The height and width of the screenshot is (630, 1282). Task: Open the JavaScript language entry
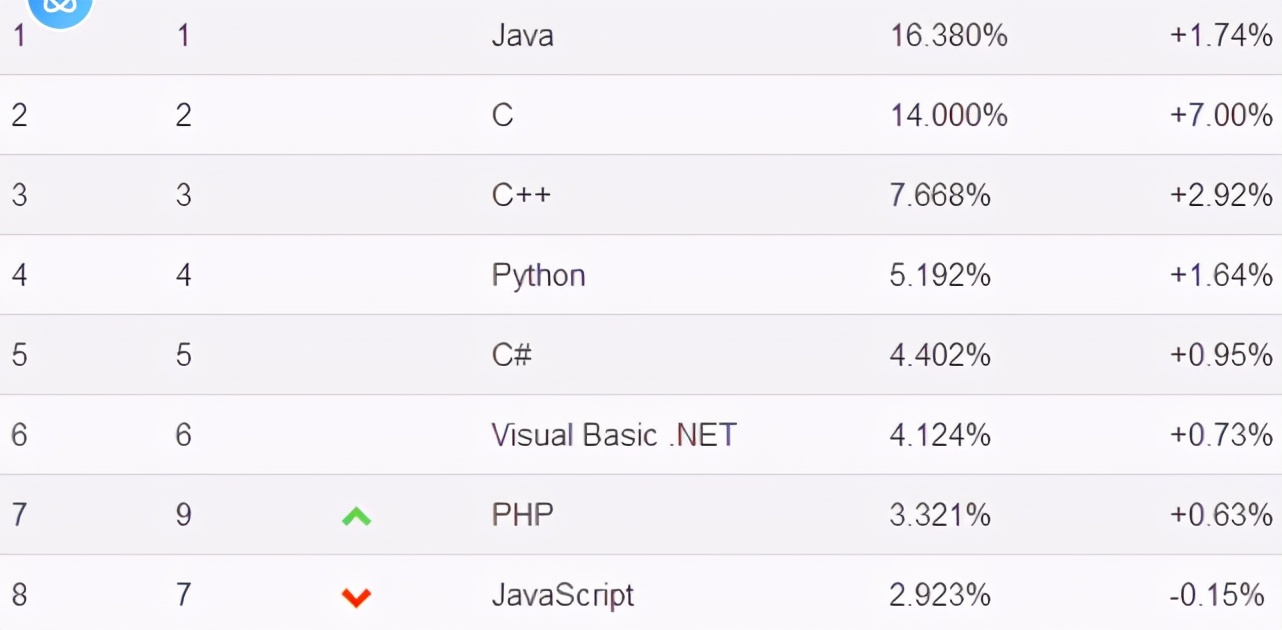(562, 595)
